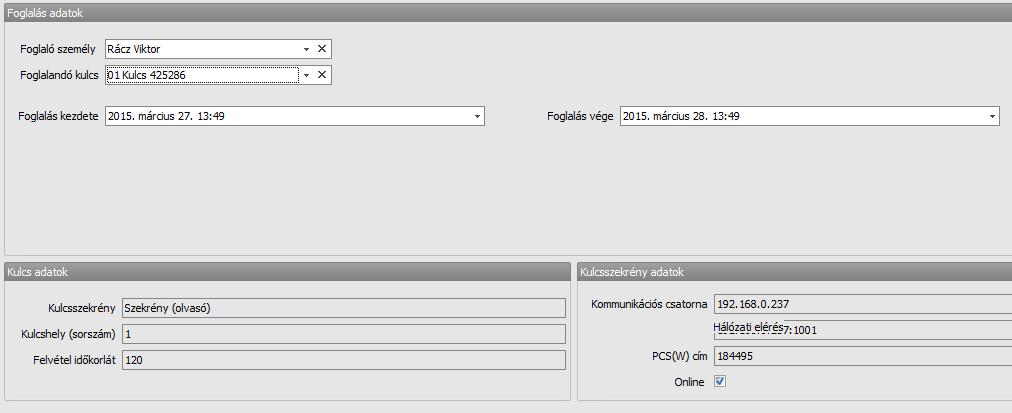Click the Kulcsszekrény label in Kulcs adatok

[82, 308]
